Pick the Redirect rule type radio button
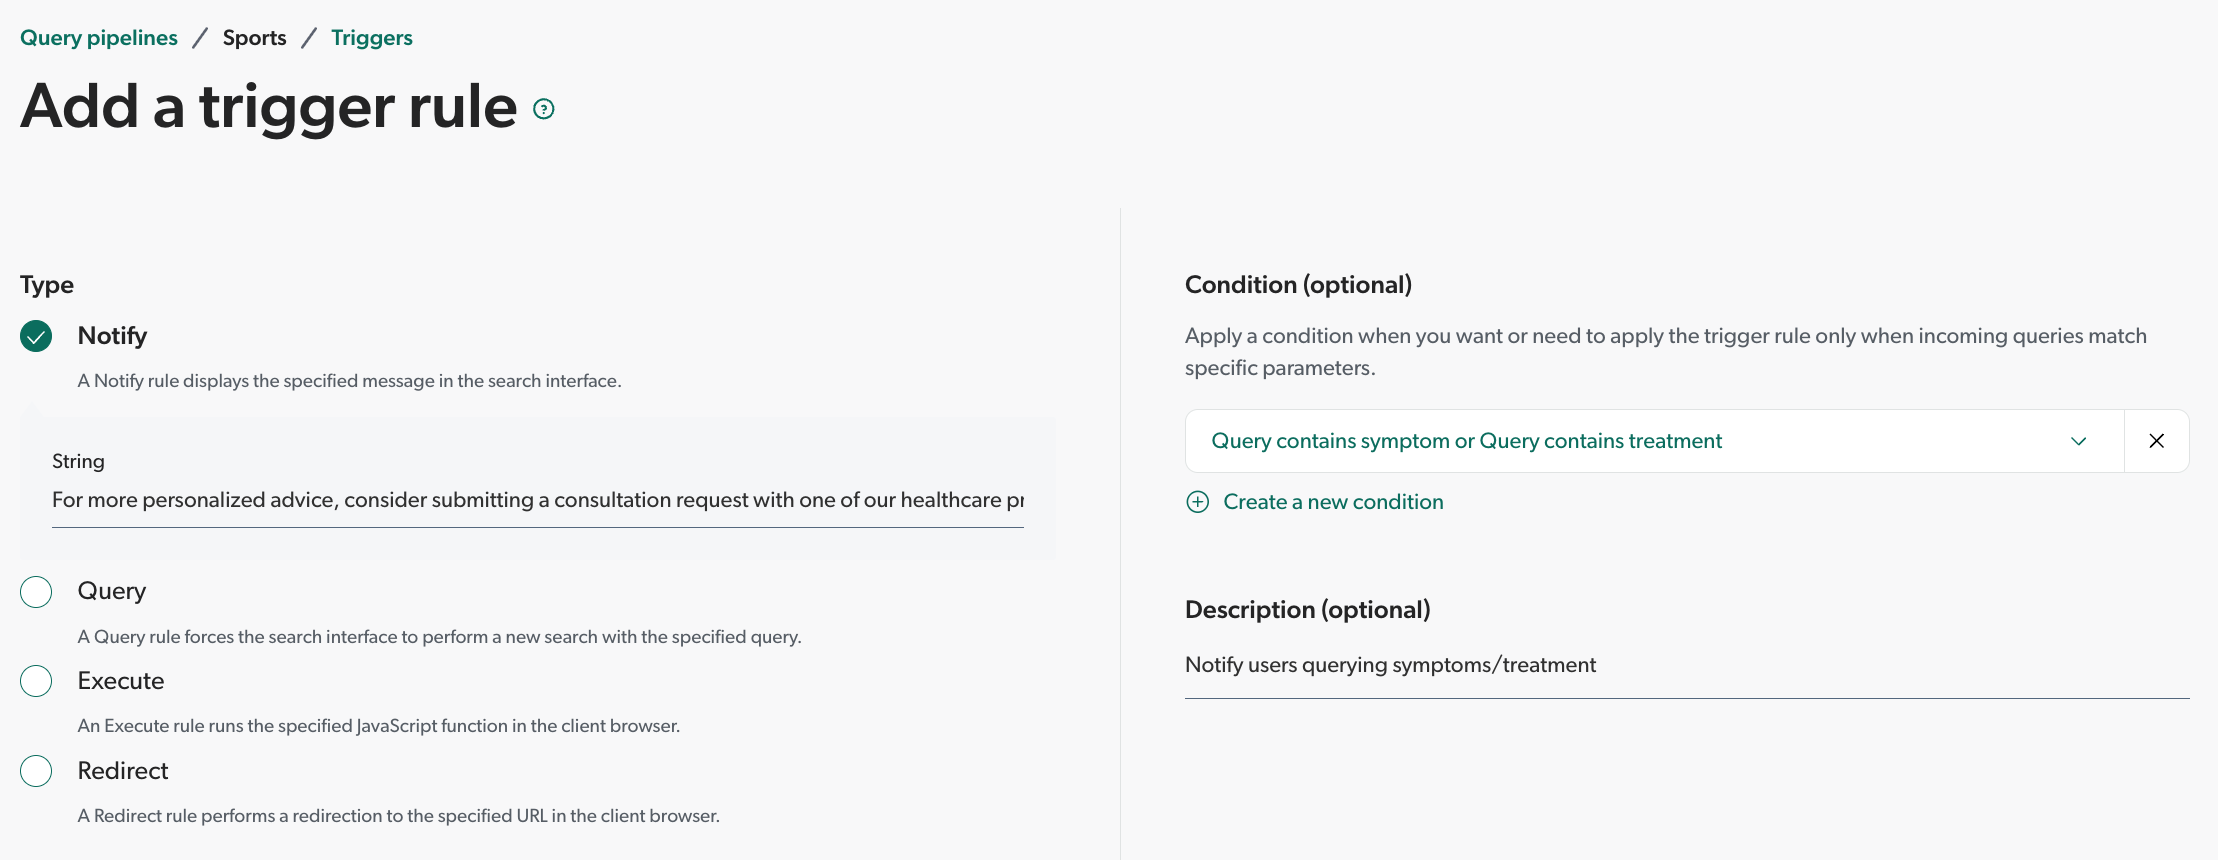Image resolution: width=2218 pixels, height=860 pixels. [36, 771]
